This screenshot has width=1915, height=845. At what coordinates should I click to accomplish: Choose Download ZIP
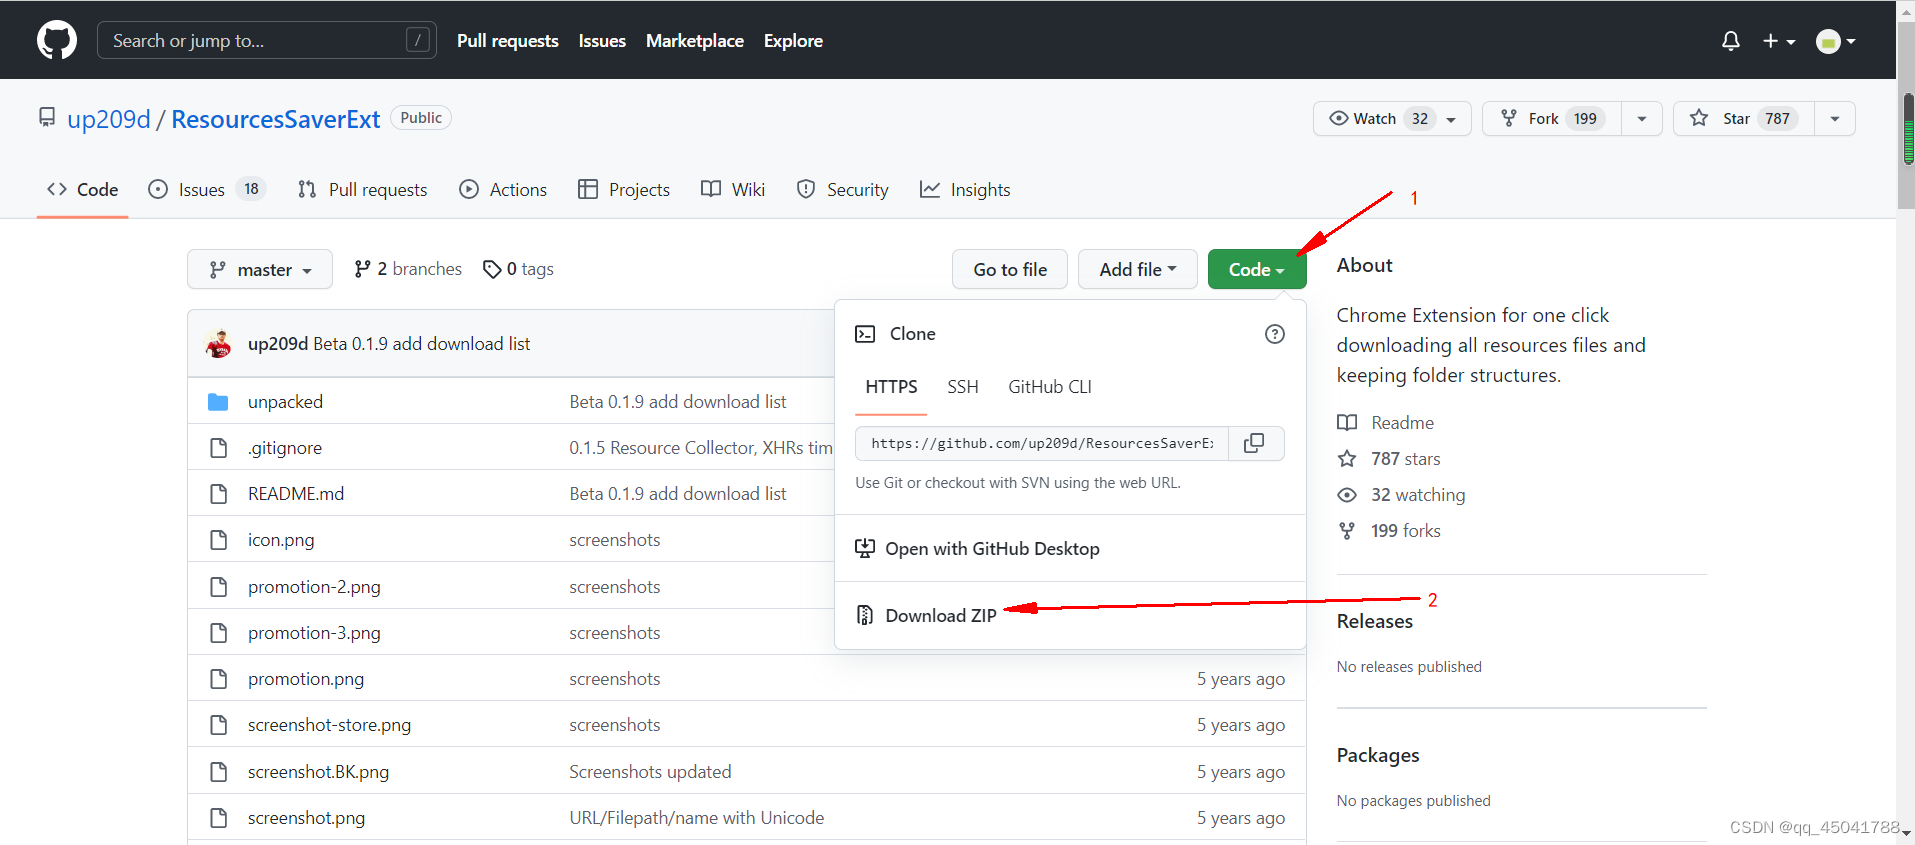point(926,615)
